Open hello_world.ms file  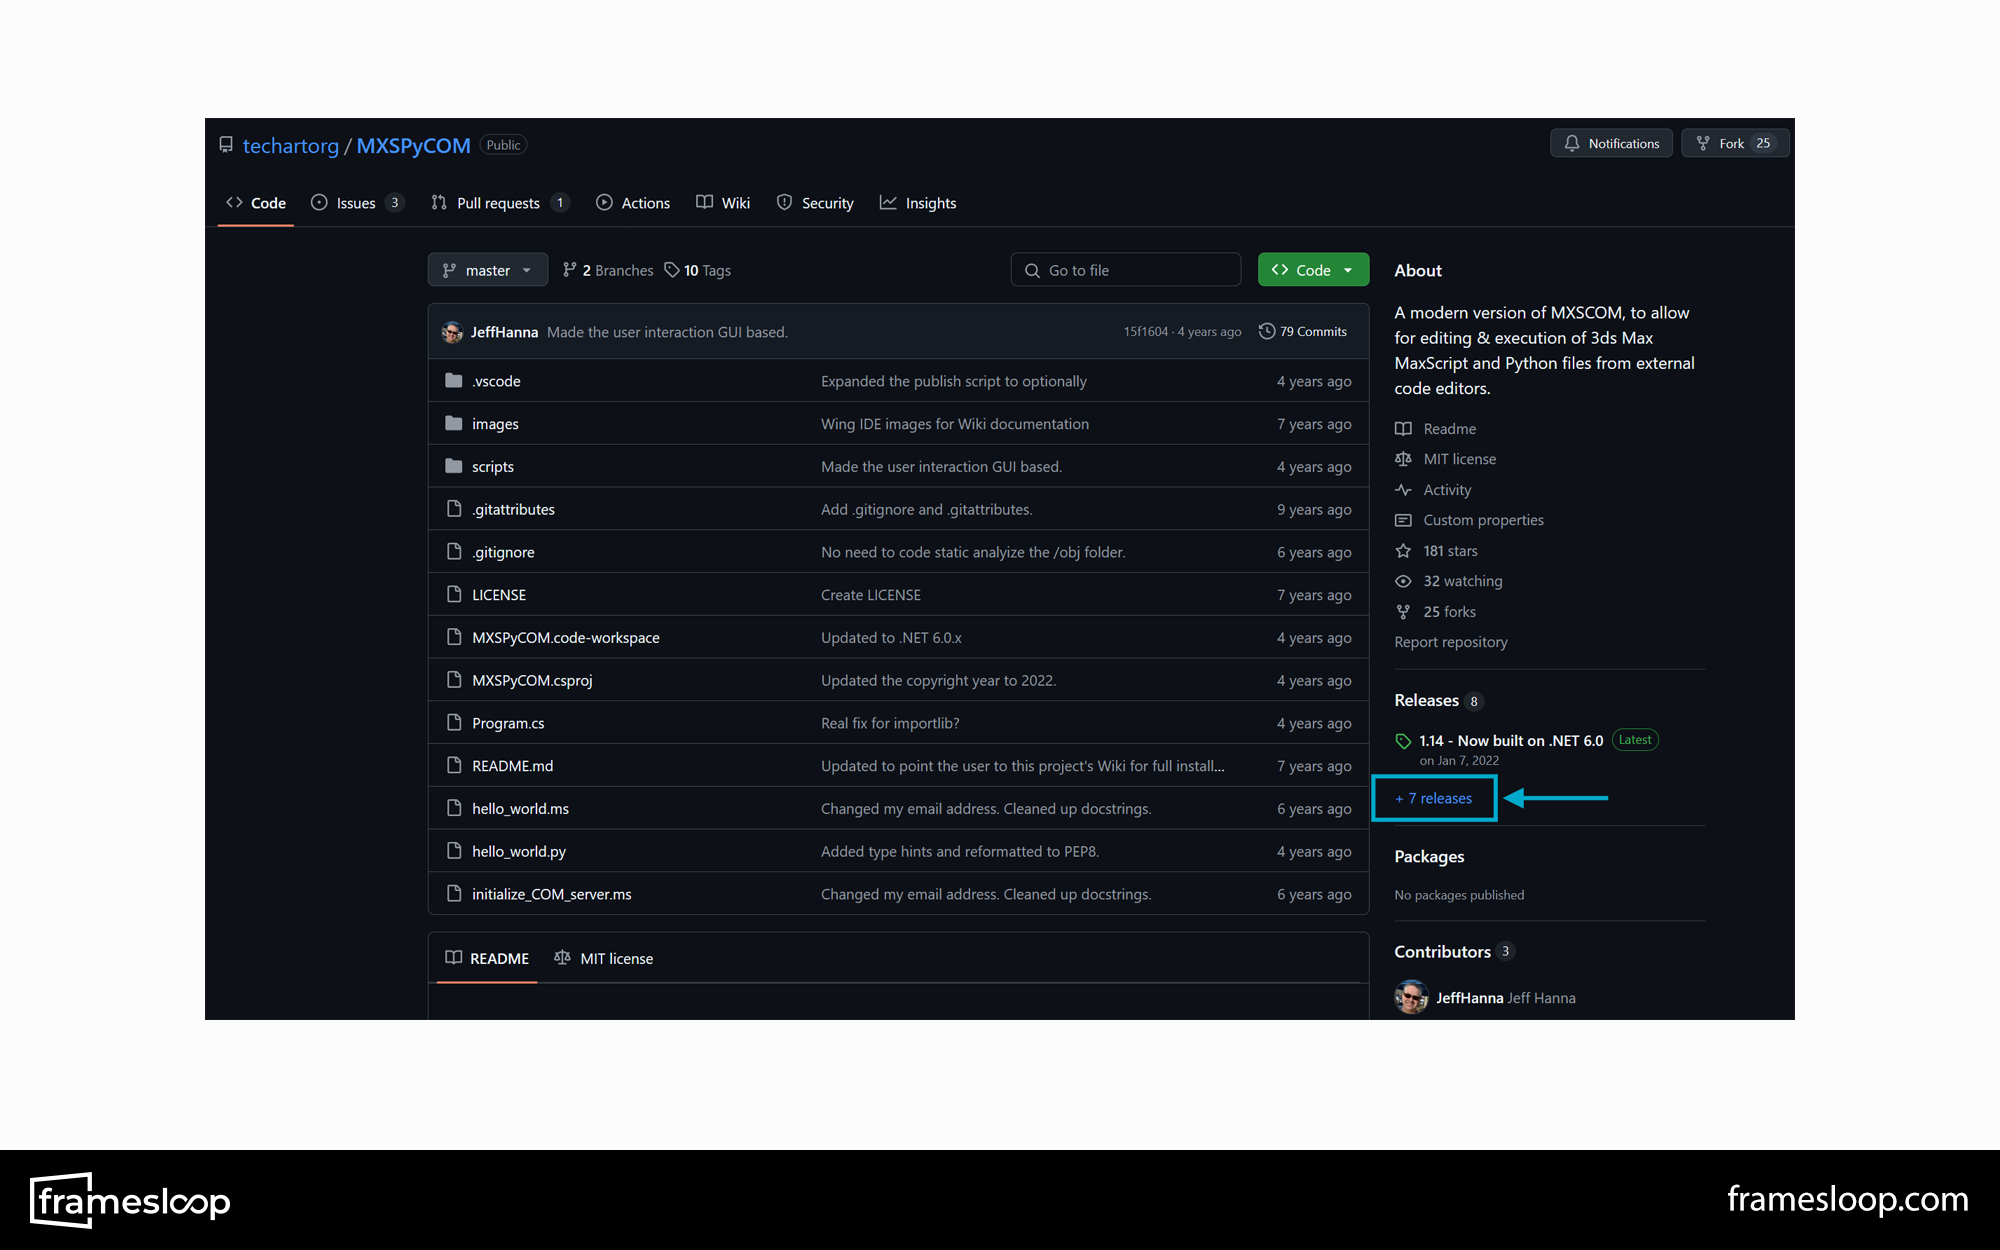point(520,809)
